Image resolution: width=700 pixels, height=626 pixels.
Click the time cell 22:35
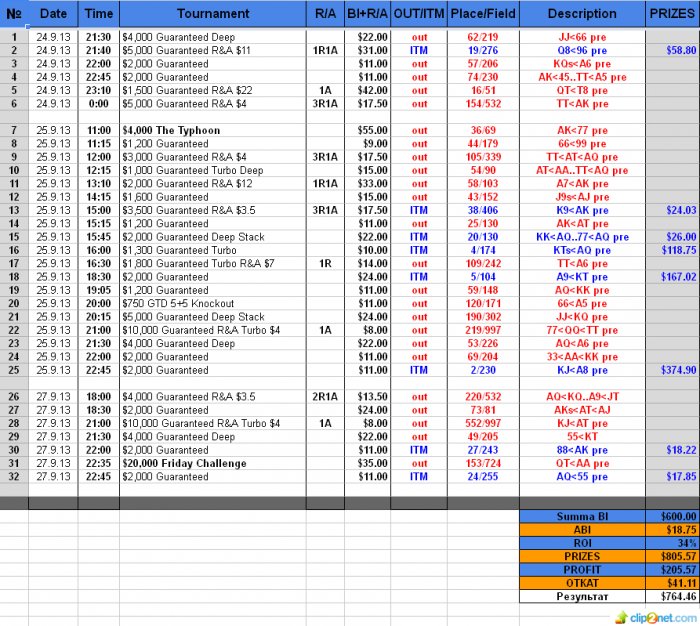[99, 463]
